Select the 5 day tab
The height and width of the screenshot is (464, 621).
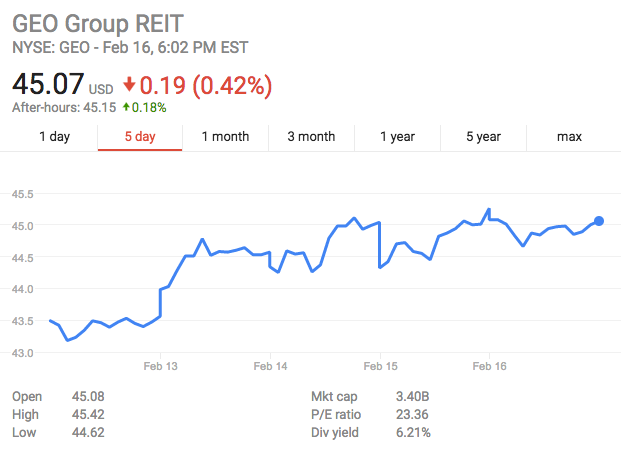click(140, 137)
